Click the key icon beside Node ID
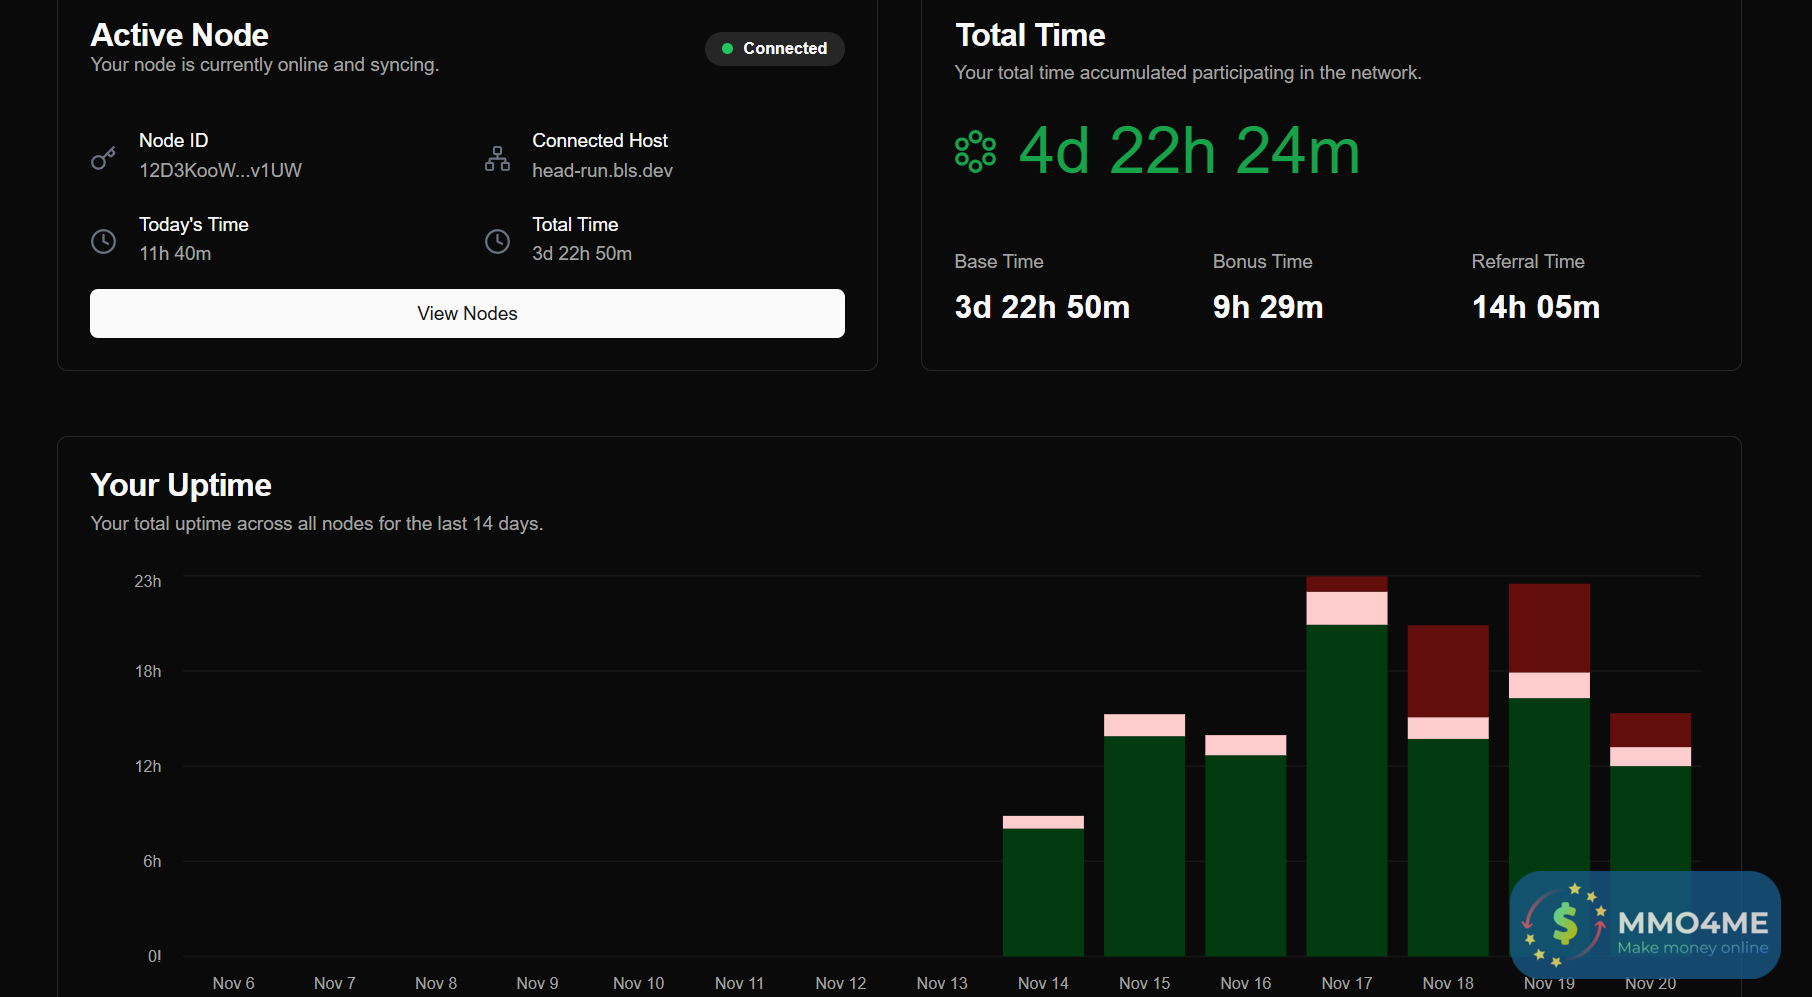The width and height of the screenshot is (1812, 997). [x=103, y=158]
